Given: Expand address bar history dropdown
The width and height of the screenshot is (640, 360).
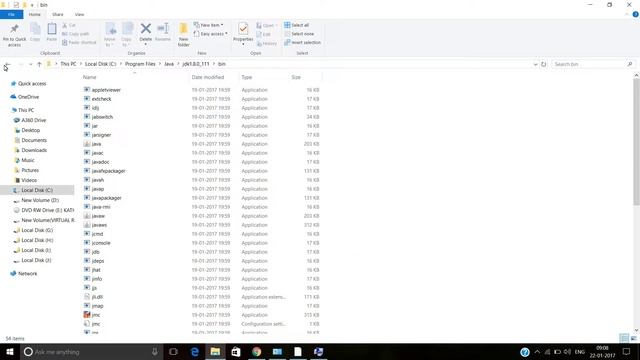Looking at the screenshot, I should click(x=535, y=64).
